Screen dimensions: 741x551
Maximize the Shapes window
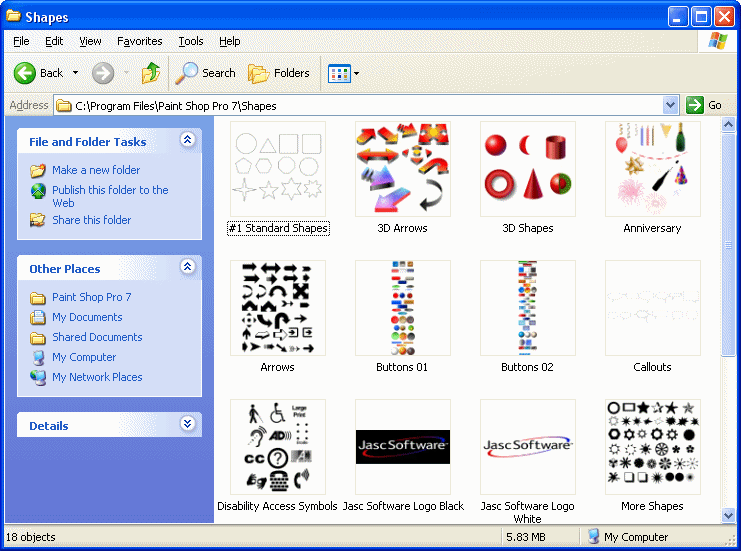[701, 17]
